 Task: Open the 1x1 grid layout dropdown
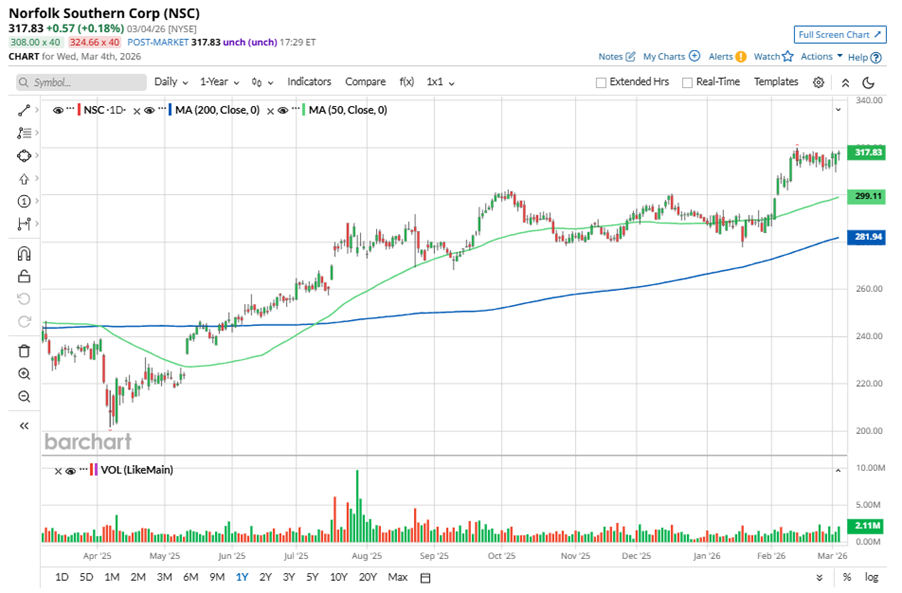[441, 82]
